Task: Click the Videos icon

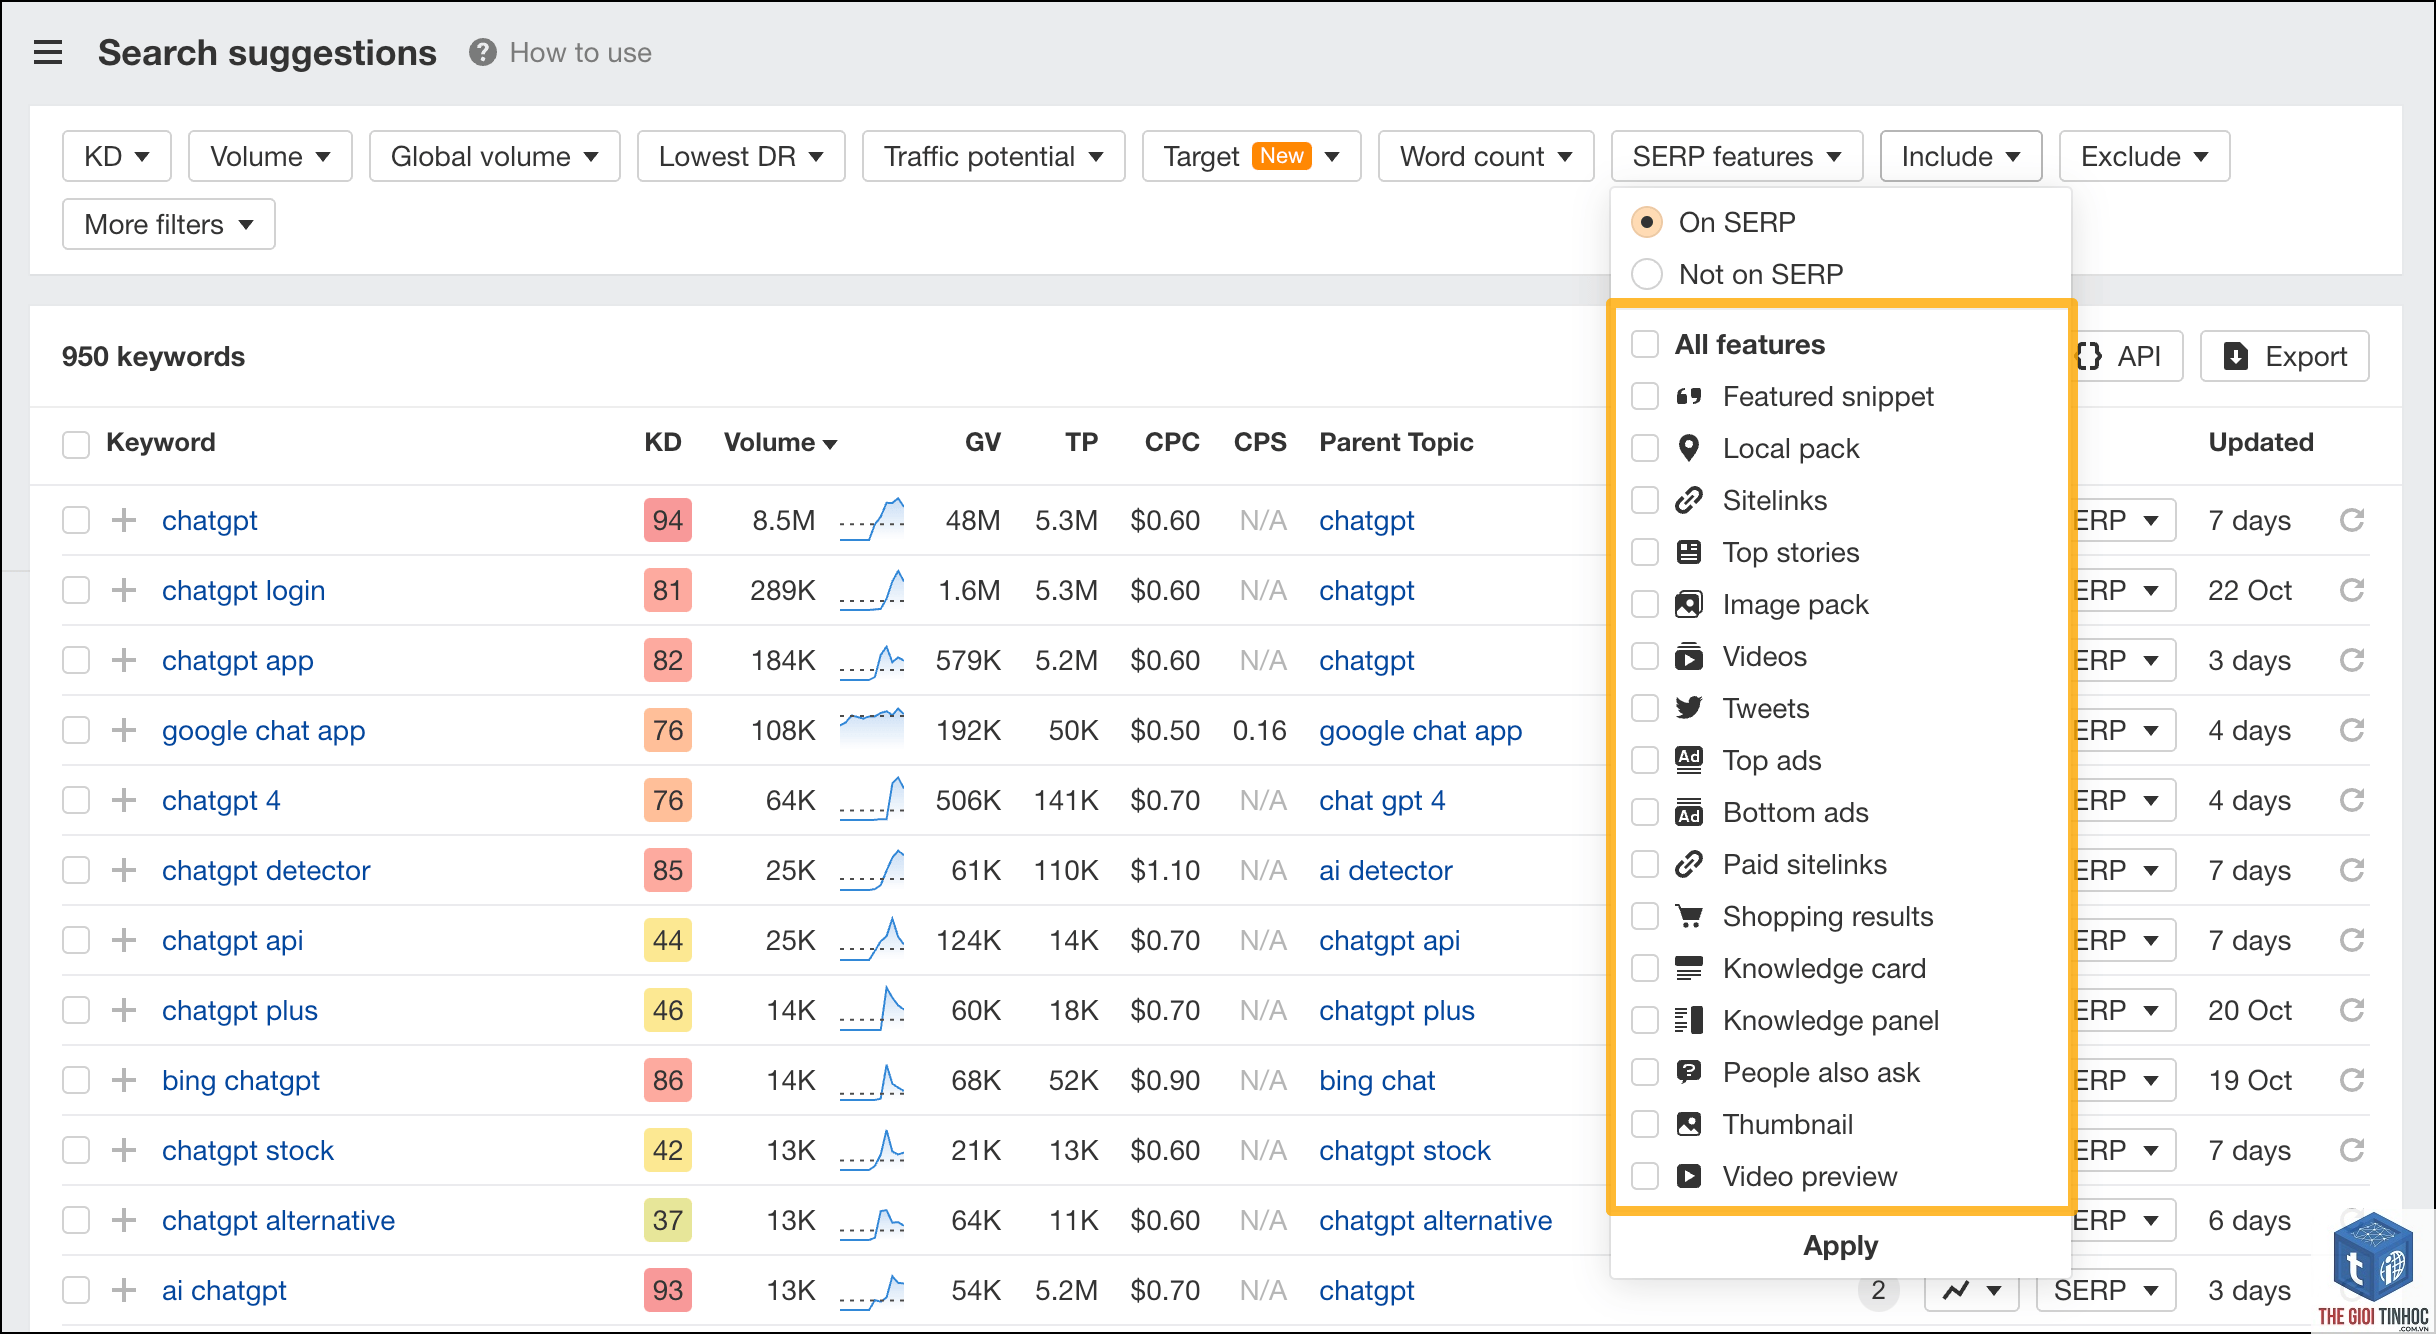Action: pos(1689,656)
